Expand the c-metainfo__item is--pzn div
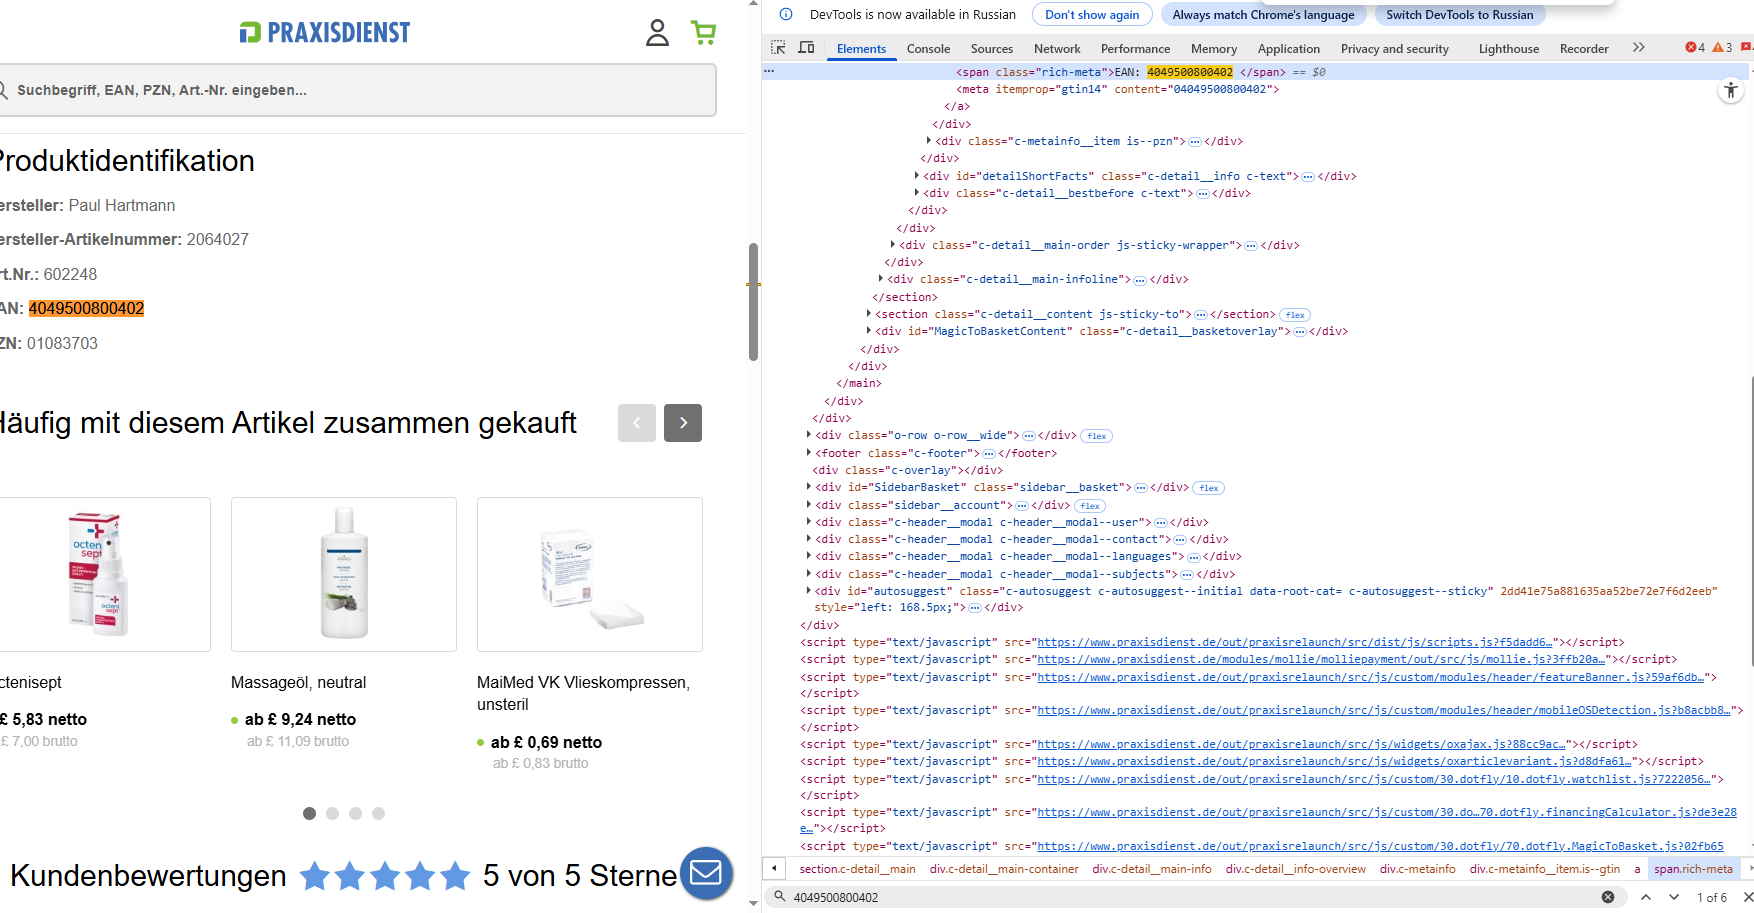Image resolution: width=1754 pixels, height=913 pixels. click(929, 141)
